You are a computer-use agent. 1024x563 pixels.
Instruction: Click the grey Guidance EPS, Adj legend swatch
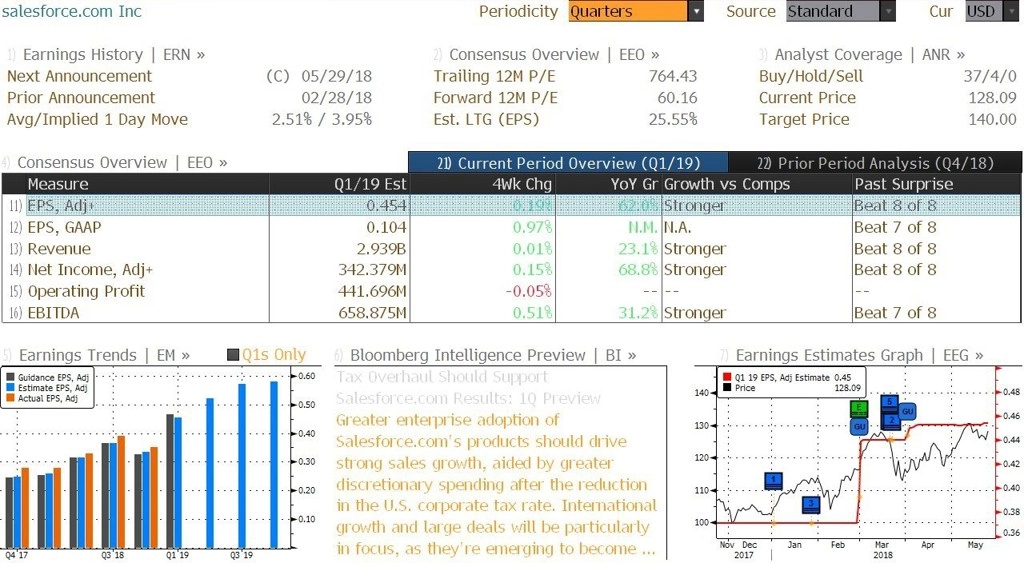coord(10,378)
